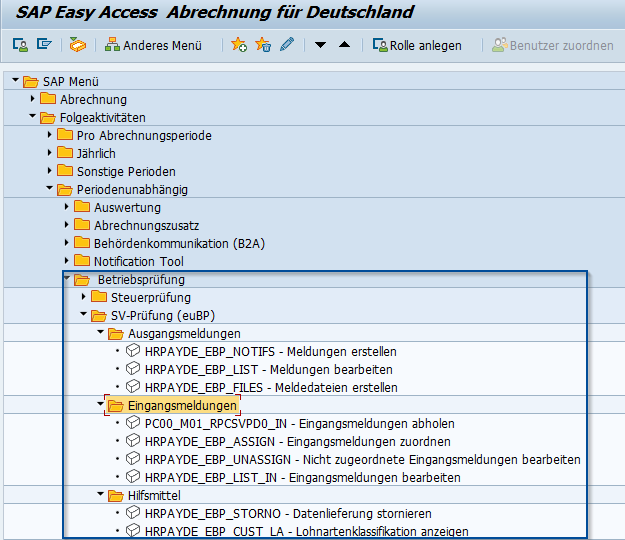Open the SAP menu toolbar icon
Viewport: 625px width, 540px height.
pyautogui.click(x=44, y=44)
